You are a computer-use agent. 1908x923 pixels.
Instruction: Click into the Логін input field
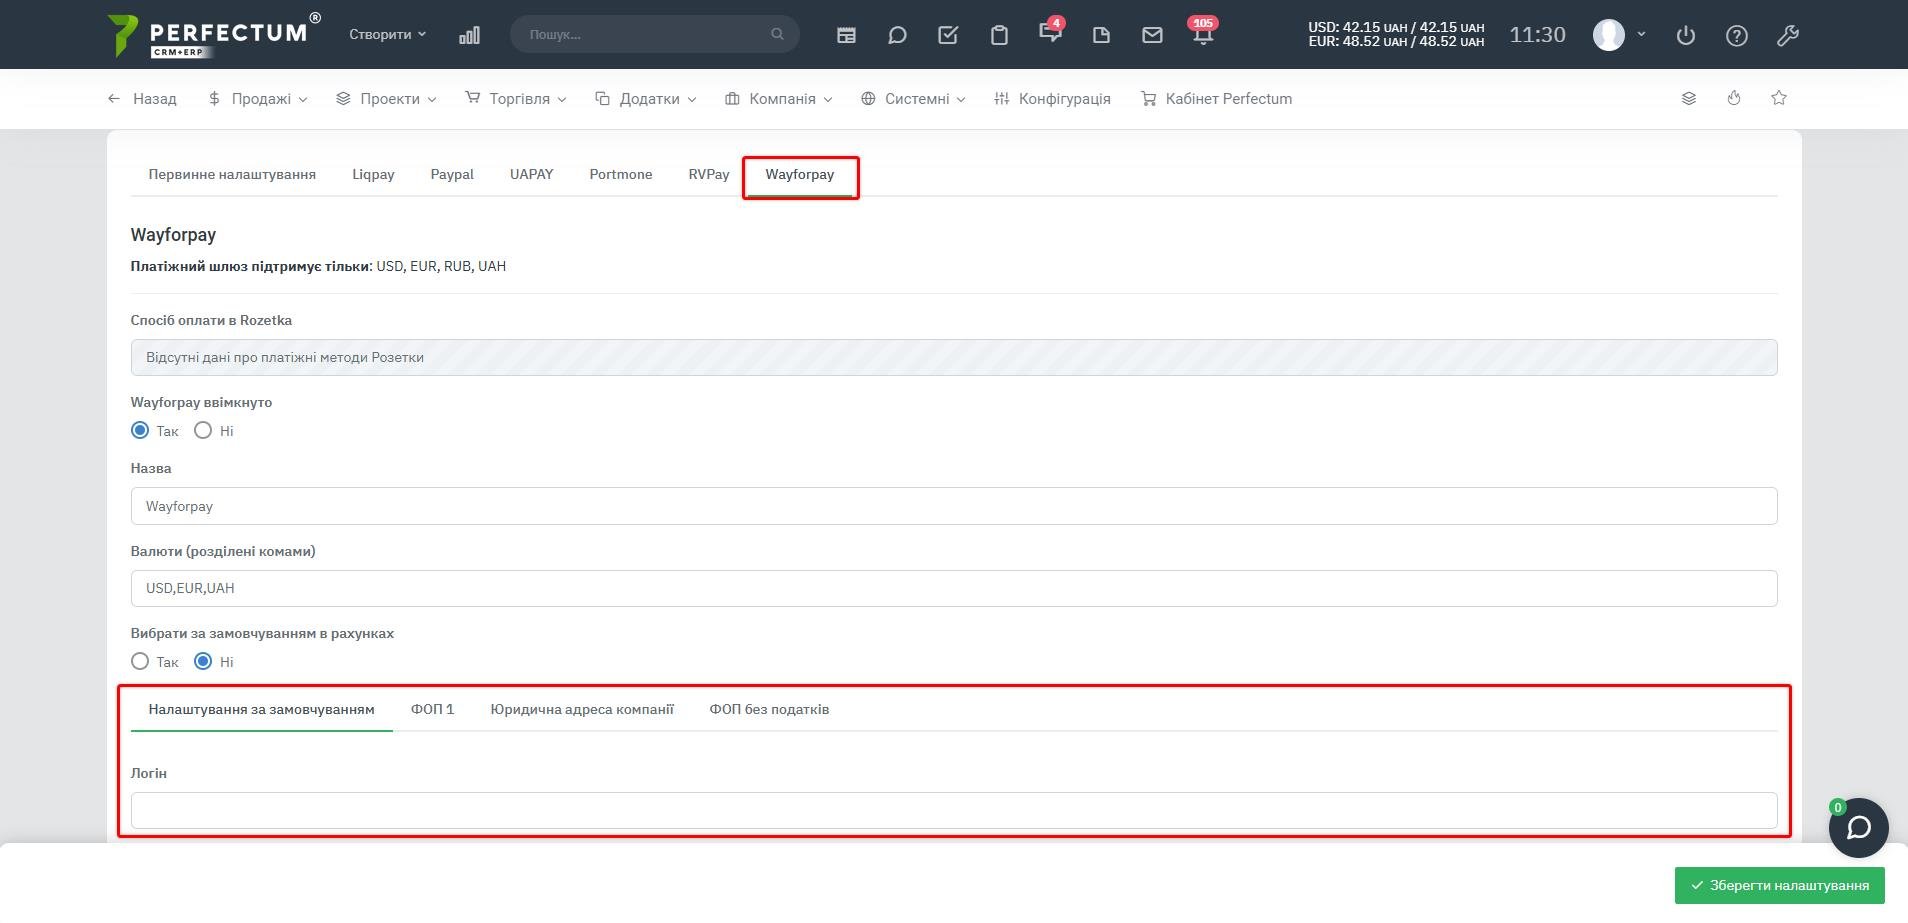tap(953, 810)
